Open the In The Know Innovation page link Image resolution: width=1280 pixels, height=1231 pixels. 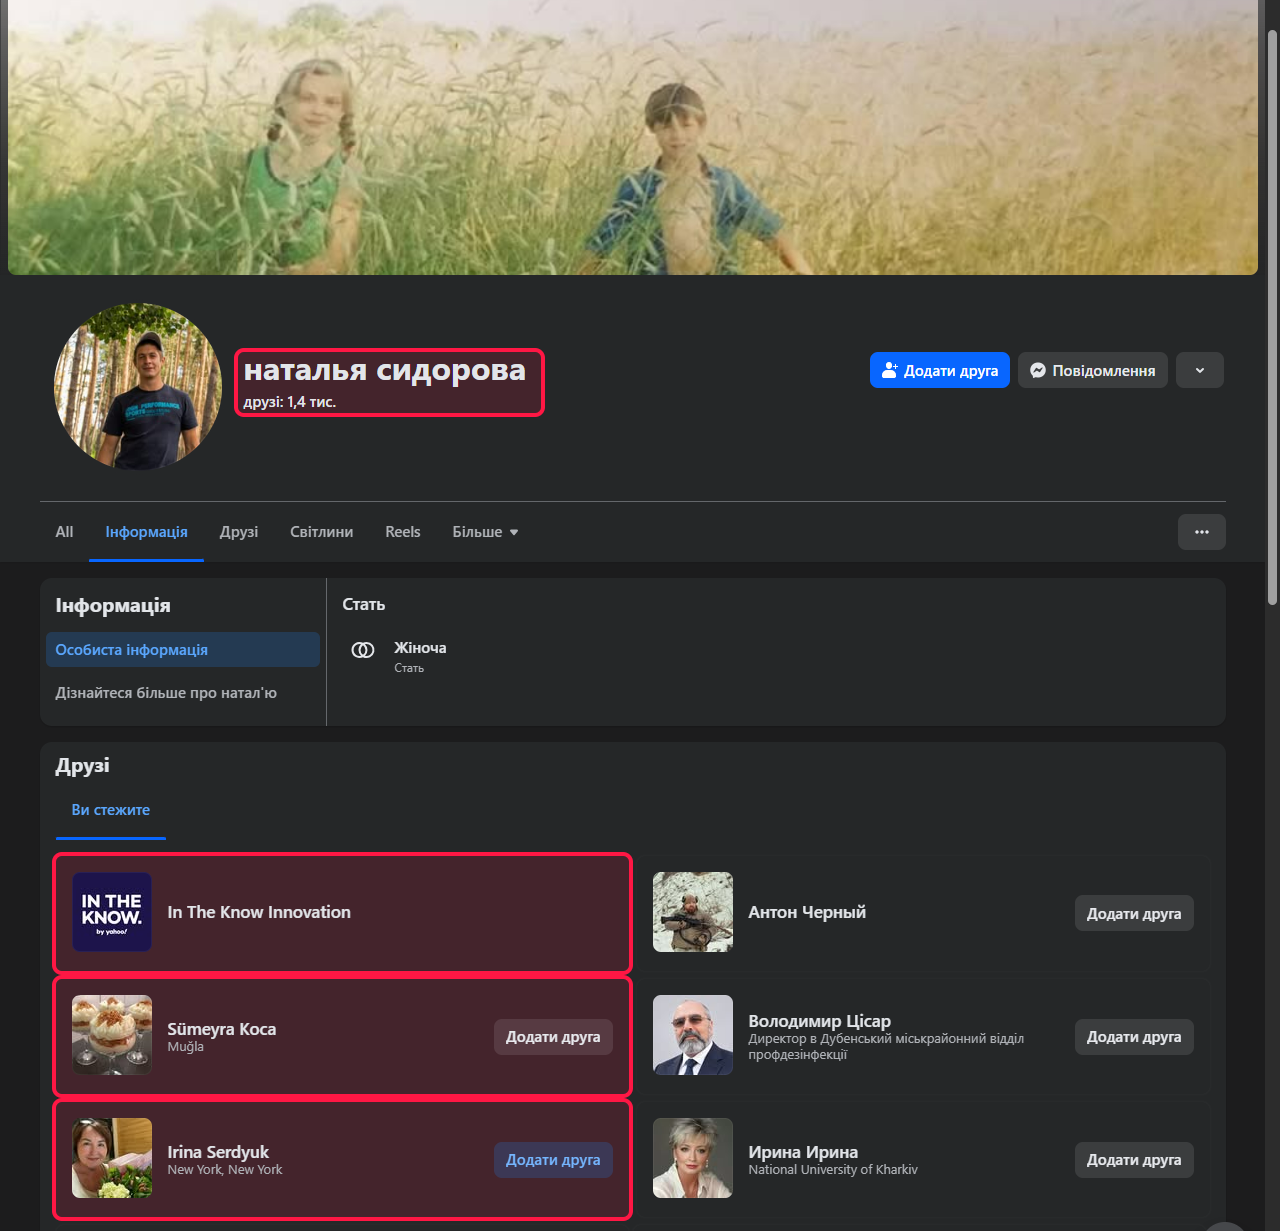click(x=259, y=912)
